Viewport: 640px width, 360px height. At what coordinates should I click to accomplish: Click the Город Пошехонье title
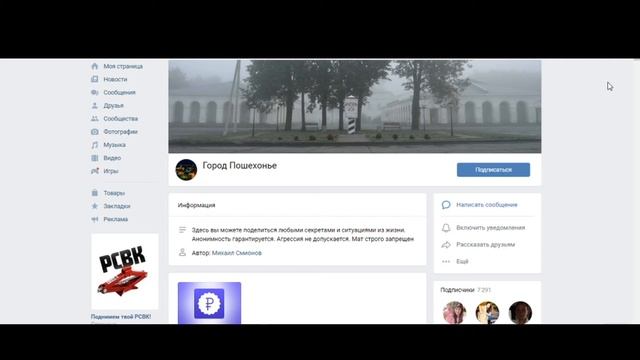[240, 165]
